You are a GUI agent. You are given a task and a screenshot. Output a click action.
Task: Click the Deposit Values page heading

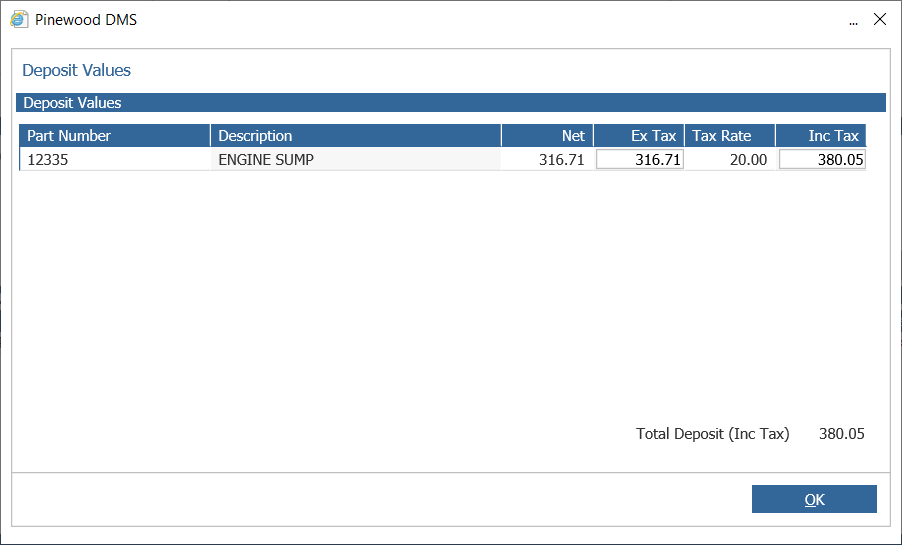[77, 70]
